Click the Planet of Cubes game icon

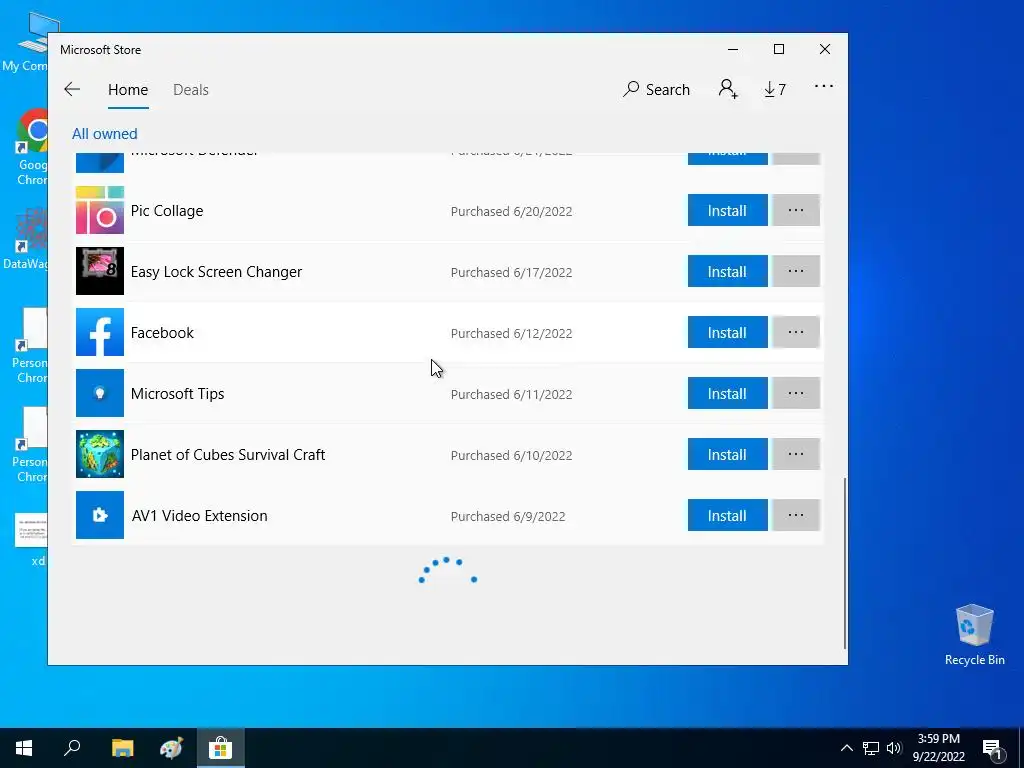[100, 455]
